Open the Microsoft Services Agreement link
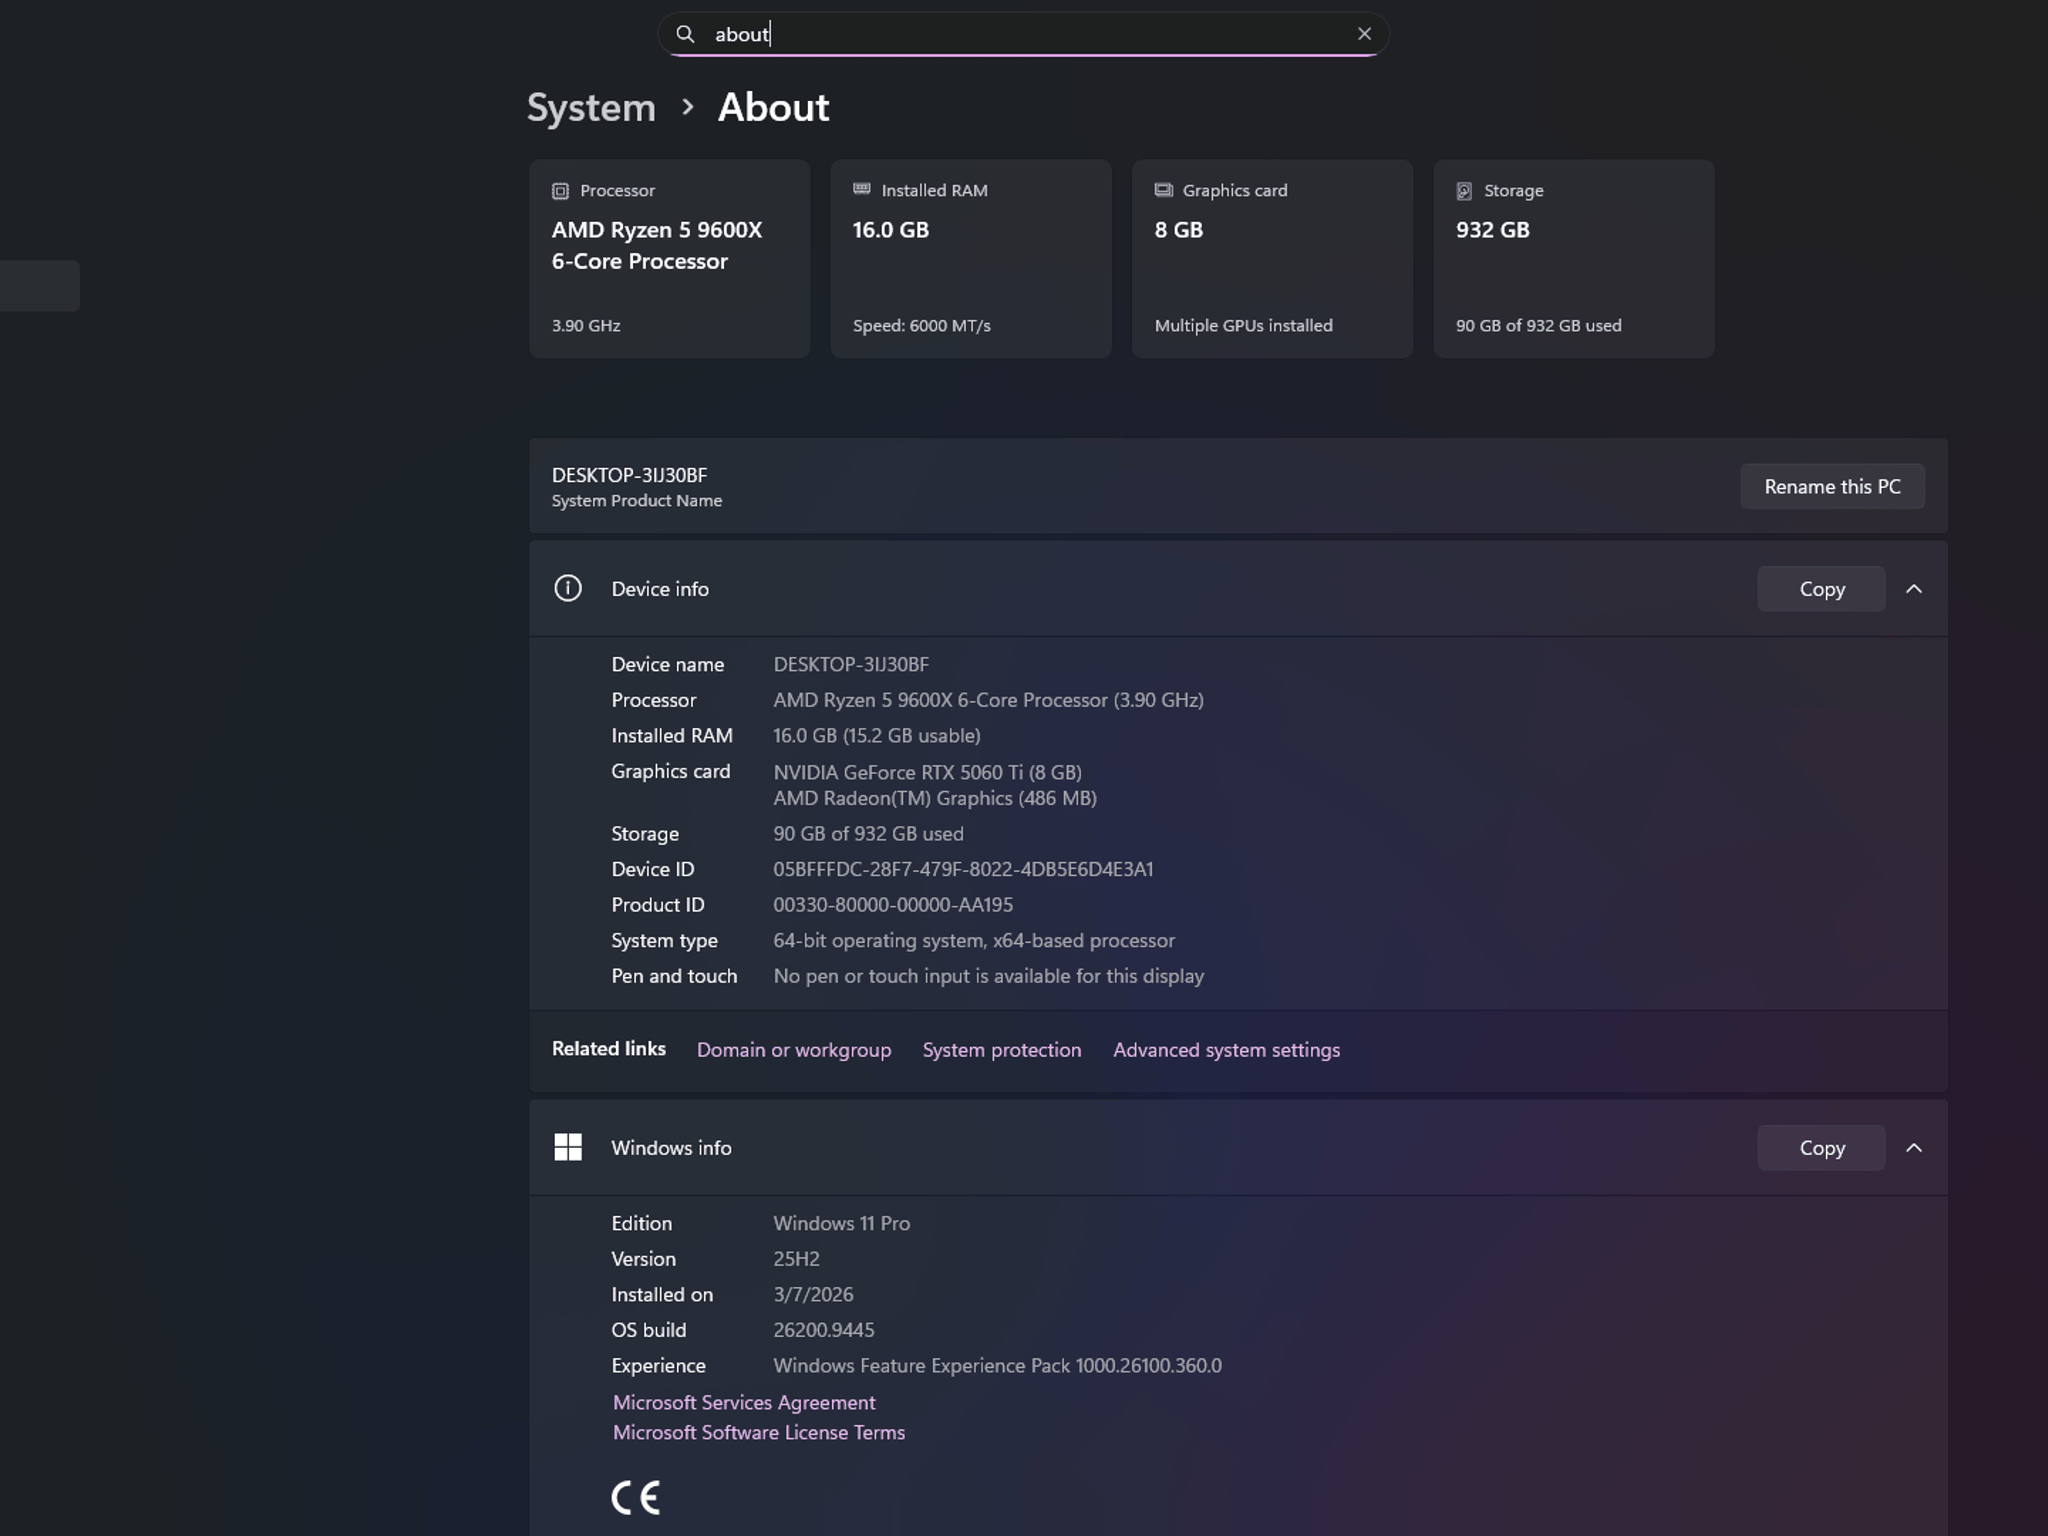Image resolution: width=2048 pixels, height=1536 pixels. pyautogui.click(x=744, y=1402)
